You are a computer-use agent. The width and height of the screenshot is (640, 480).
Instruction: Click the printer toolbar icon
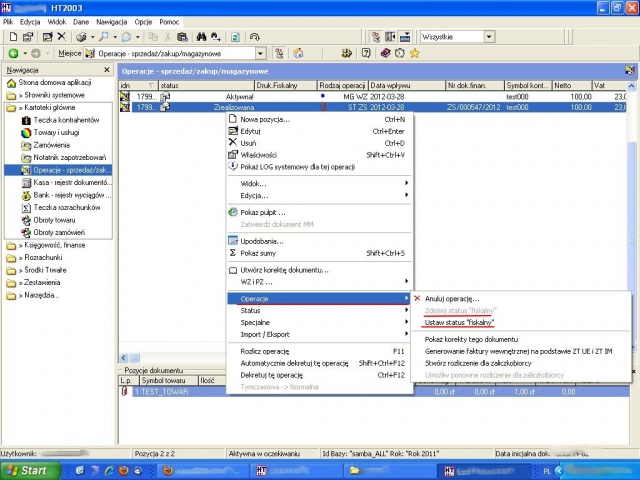pos(82,37)
